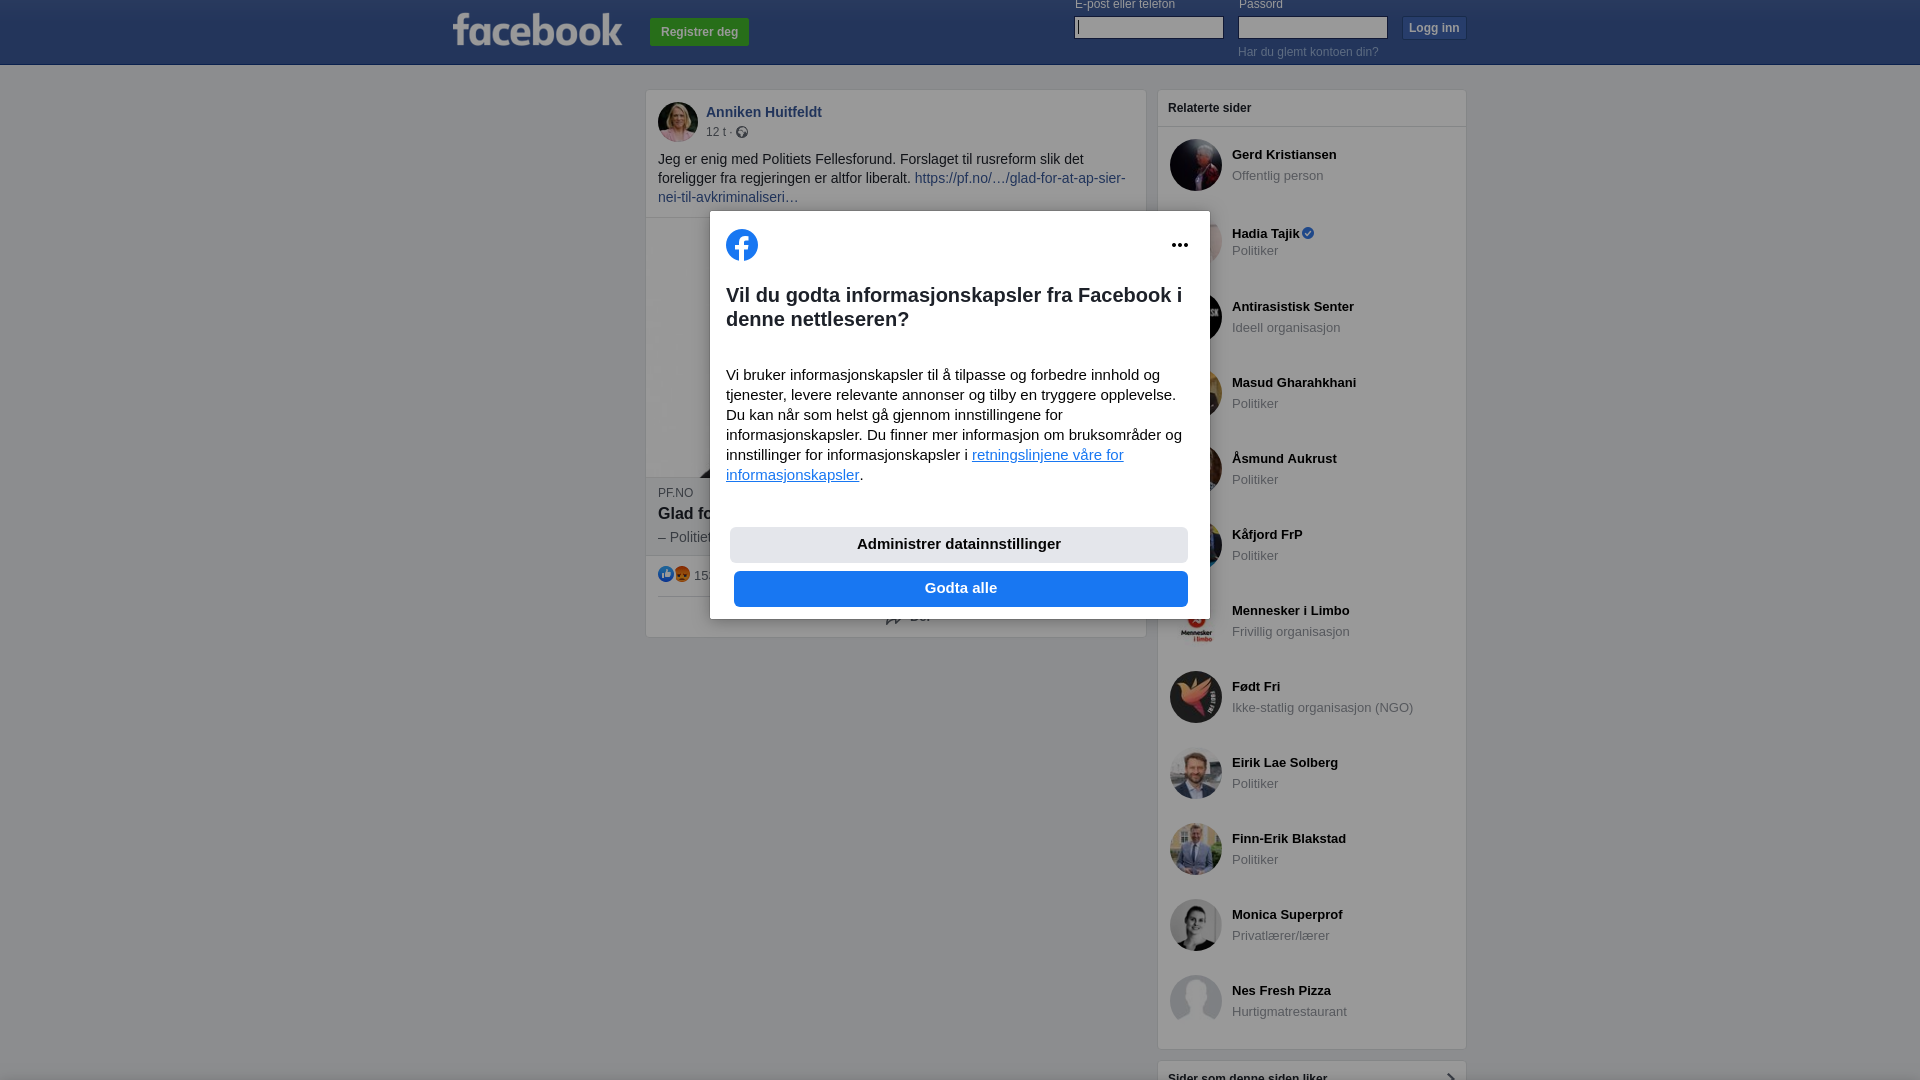Open the three-dots menu in cookie dialog
Image resolution: width=1920 pixels, height=1080 pixels.
tap(1180, 245)
